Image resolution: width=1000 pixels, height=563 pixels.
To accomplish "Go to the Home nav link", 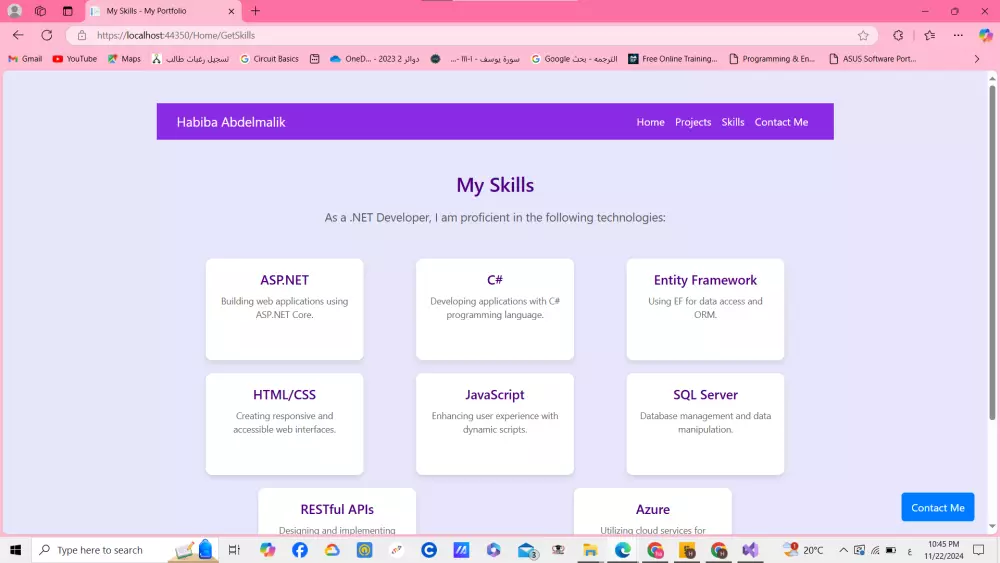I will click(650, 122).
